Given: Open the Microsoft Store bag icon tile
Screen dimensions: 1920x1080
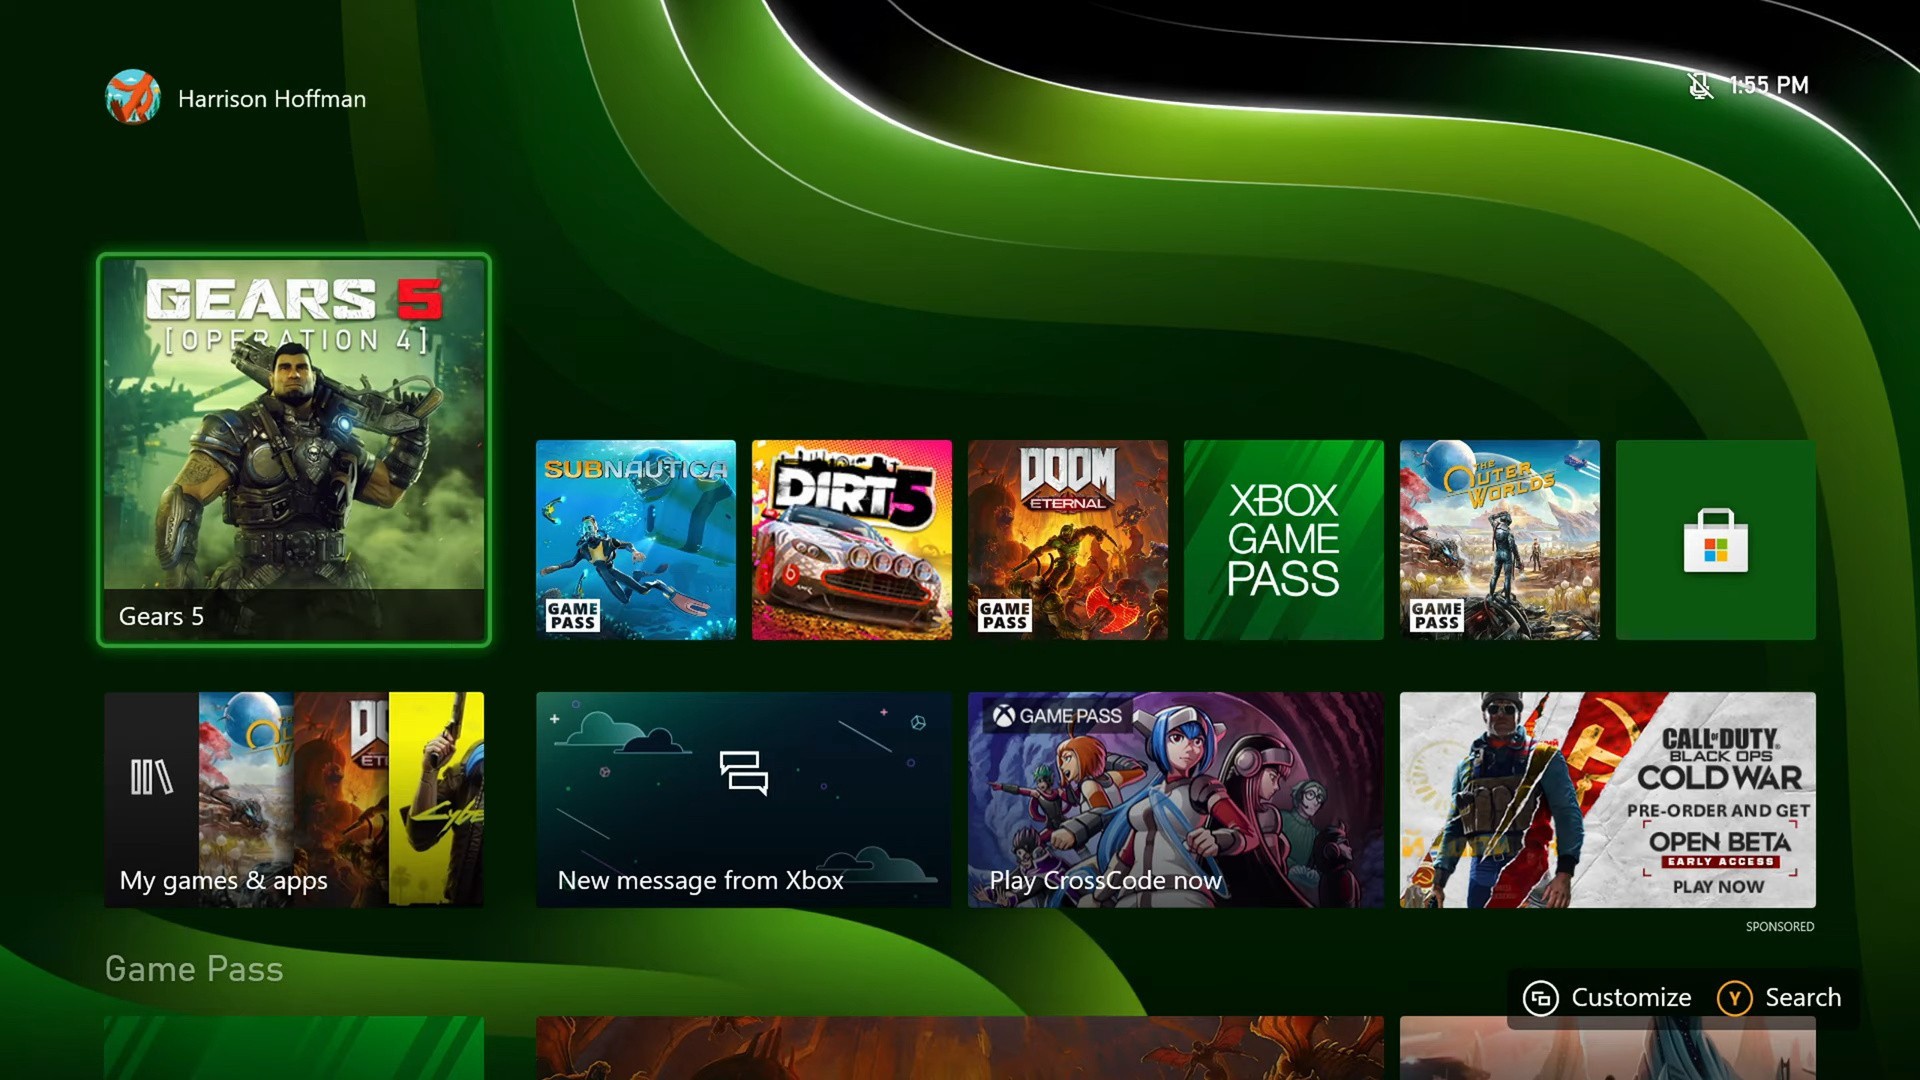Looking at the screenshot, I should tap(1715, 540).
